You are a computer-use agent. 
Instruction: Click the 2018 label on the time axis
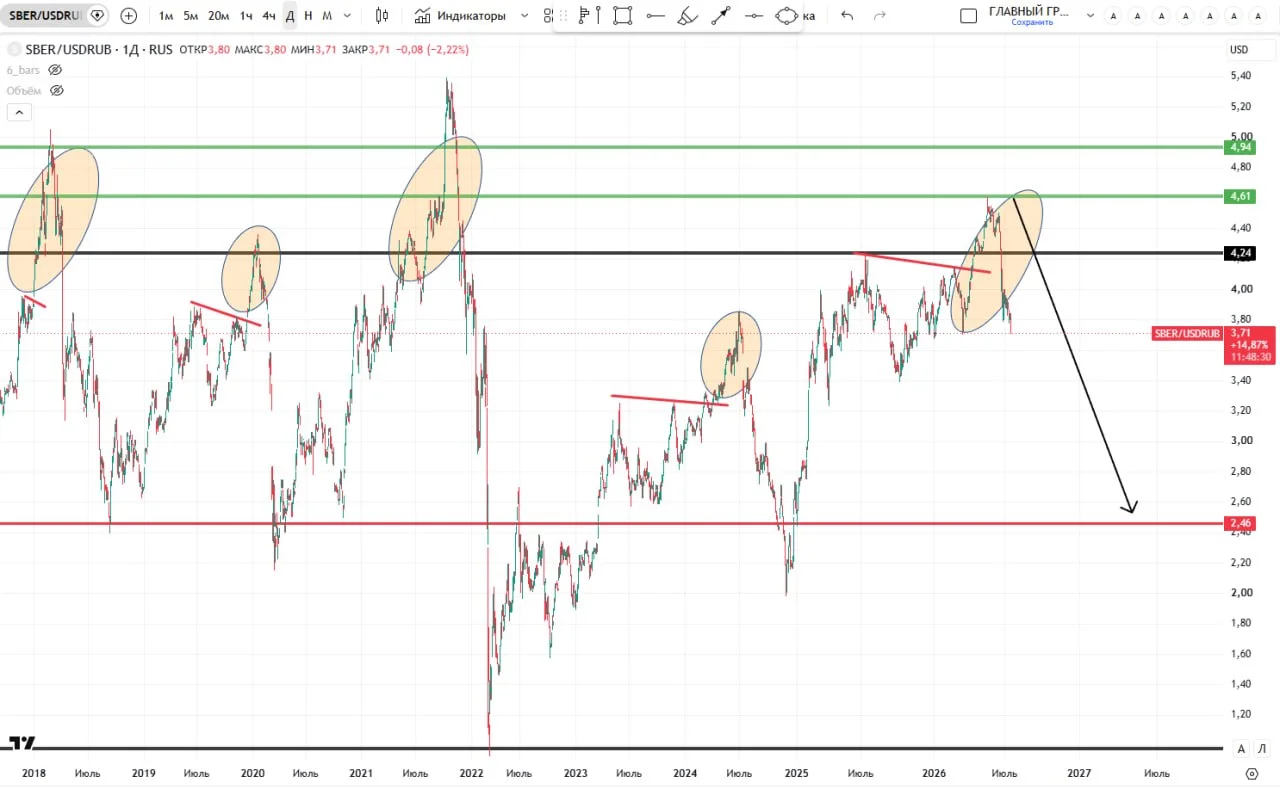point(34,773)
